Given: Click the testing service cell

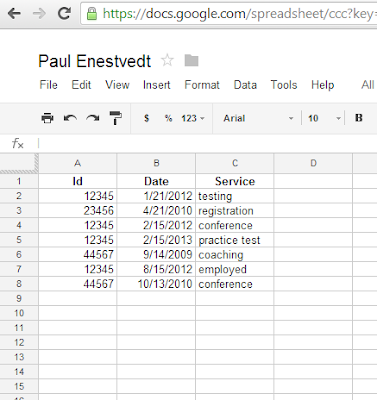Looking at the screenshot, I should point(235,196).
